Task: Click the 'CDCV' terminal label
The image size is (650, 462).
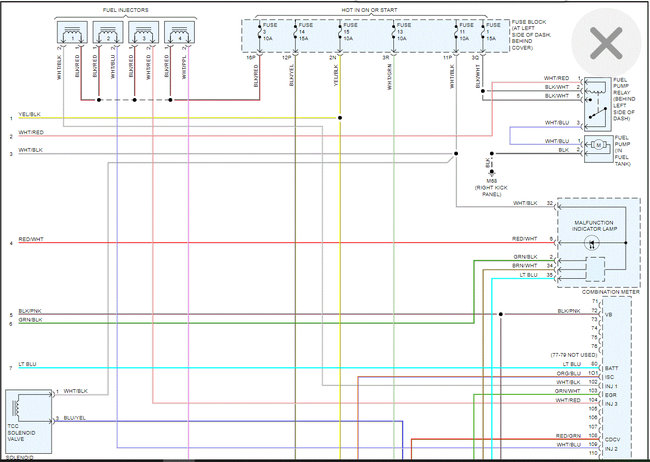Action: pyautogui.click(x=612, y=440)
